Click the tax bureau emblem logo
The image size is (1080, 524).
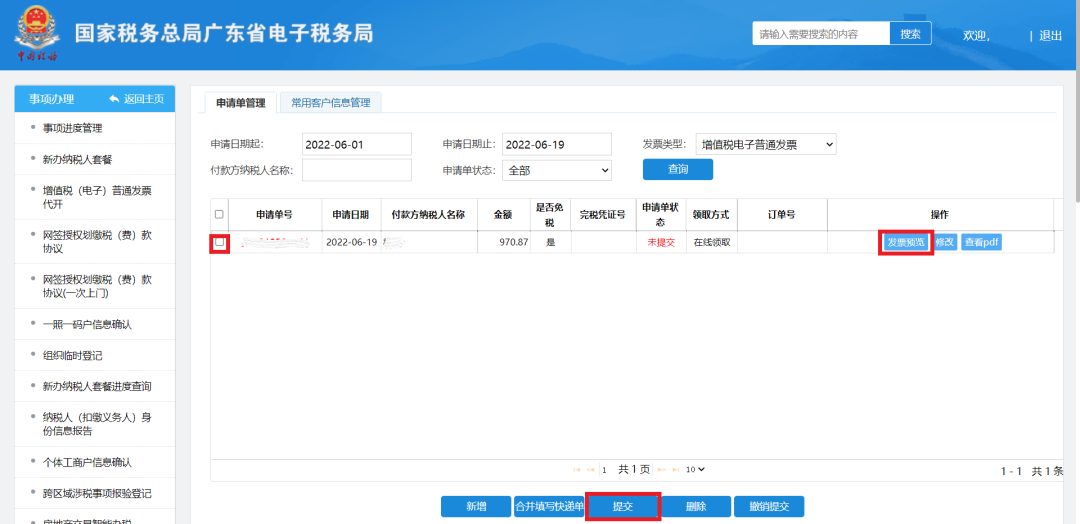pyautogui.click(x=37, y=33)
